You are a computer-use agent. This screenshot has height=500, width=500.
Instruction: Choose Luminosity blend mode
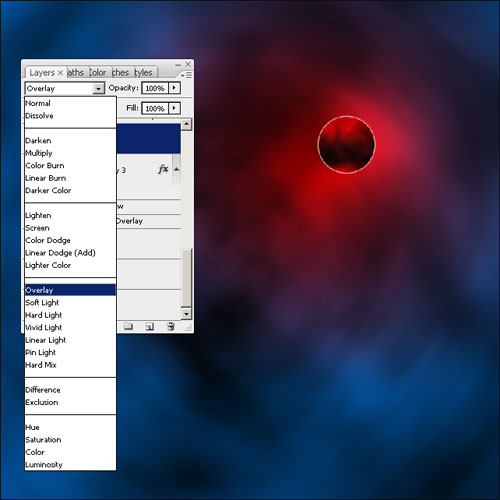[x=70, y=464]
